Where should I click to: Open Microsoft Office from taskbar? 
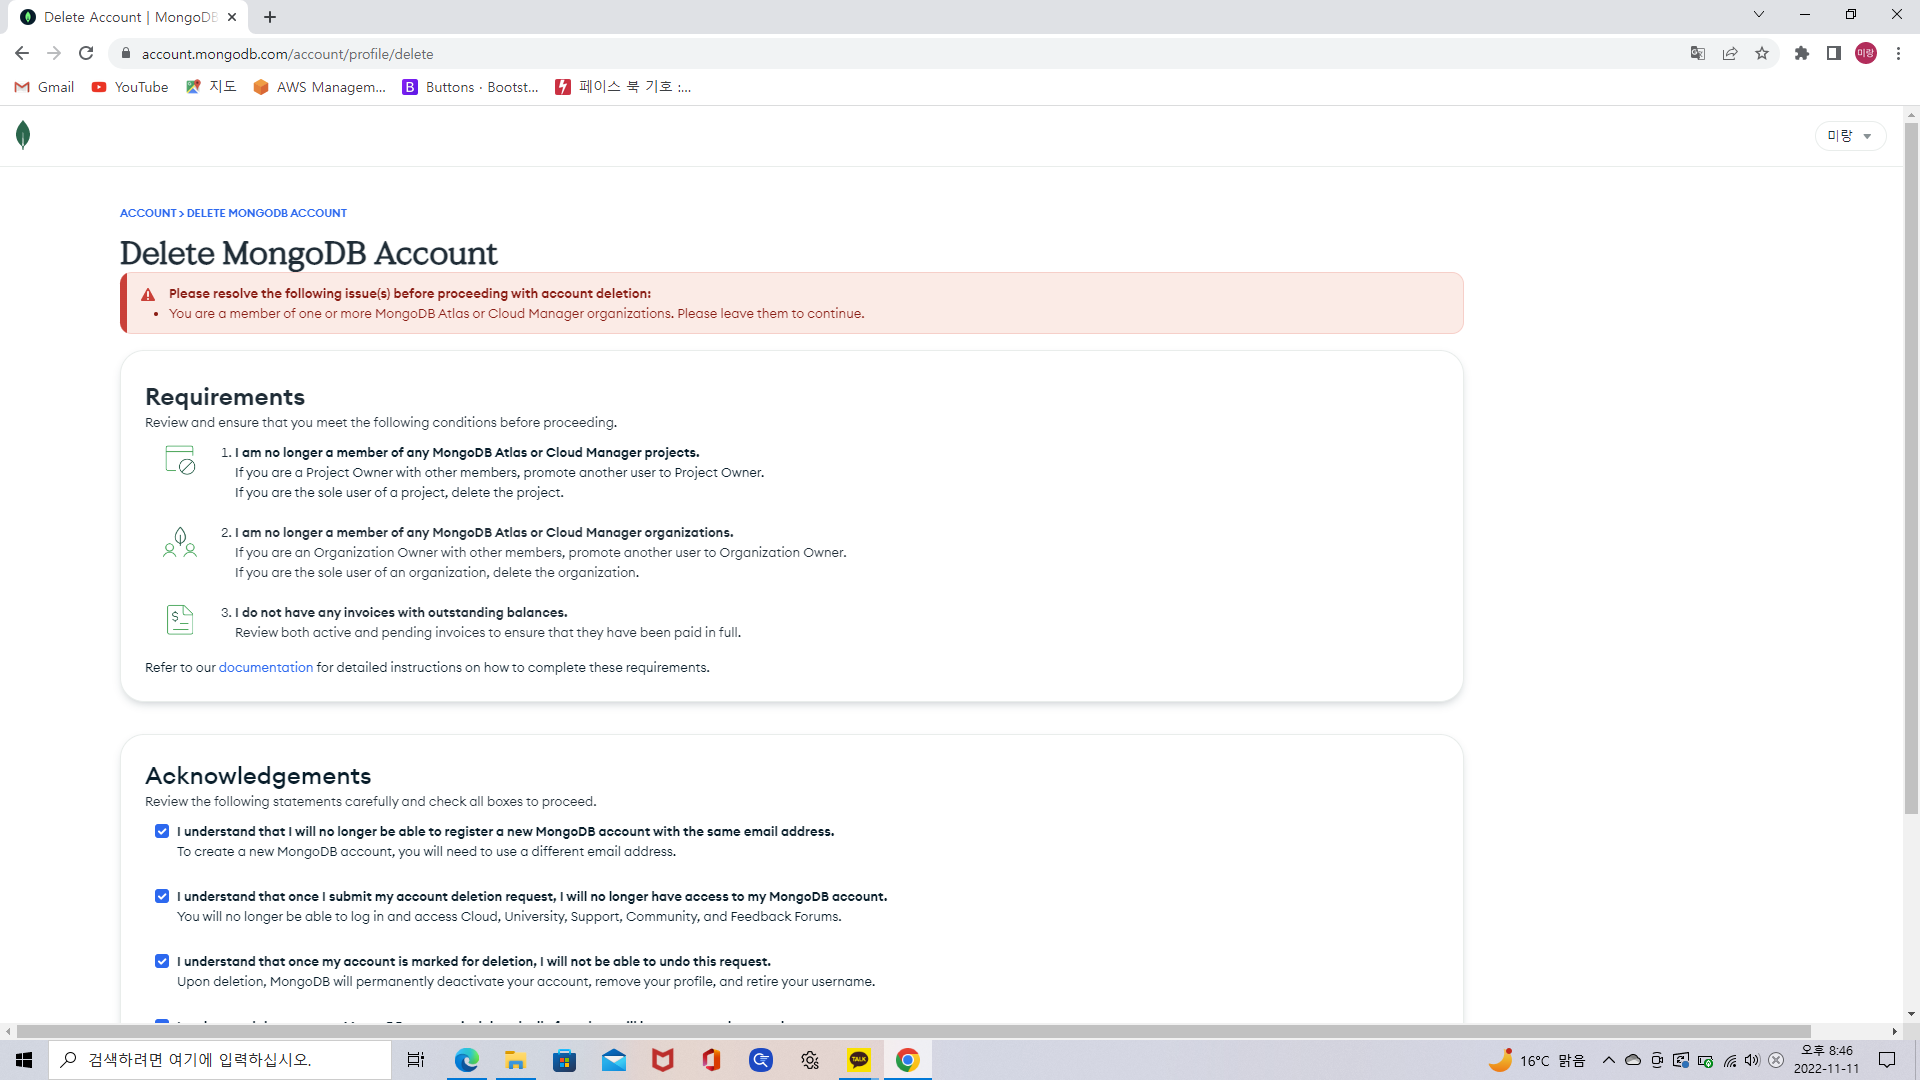click(712, 1060)
